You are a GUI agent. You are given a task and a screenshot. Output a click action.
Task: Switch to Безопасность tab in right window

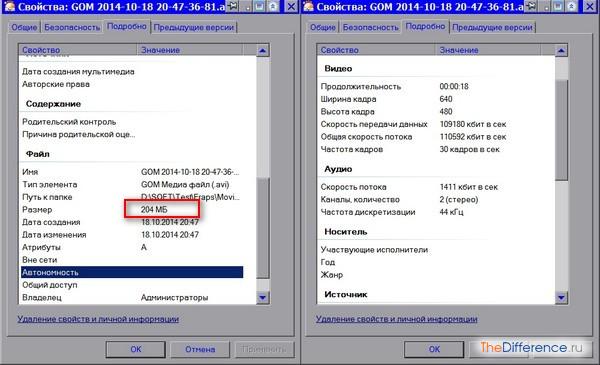point(370,28)
